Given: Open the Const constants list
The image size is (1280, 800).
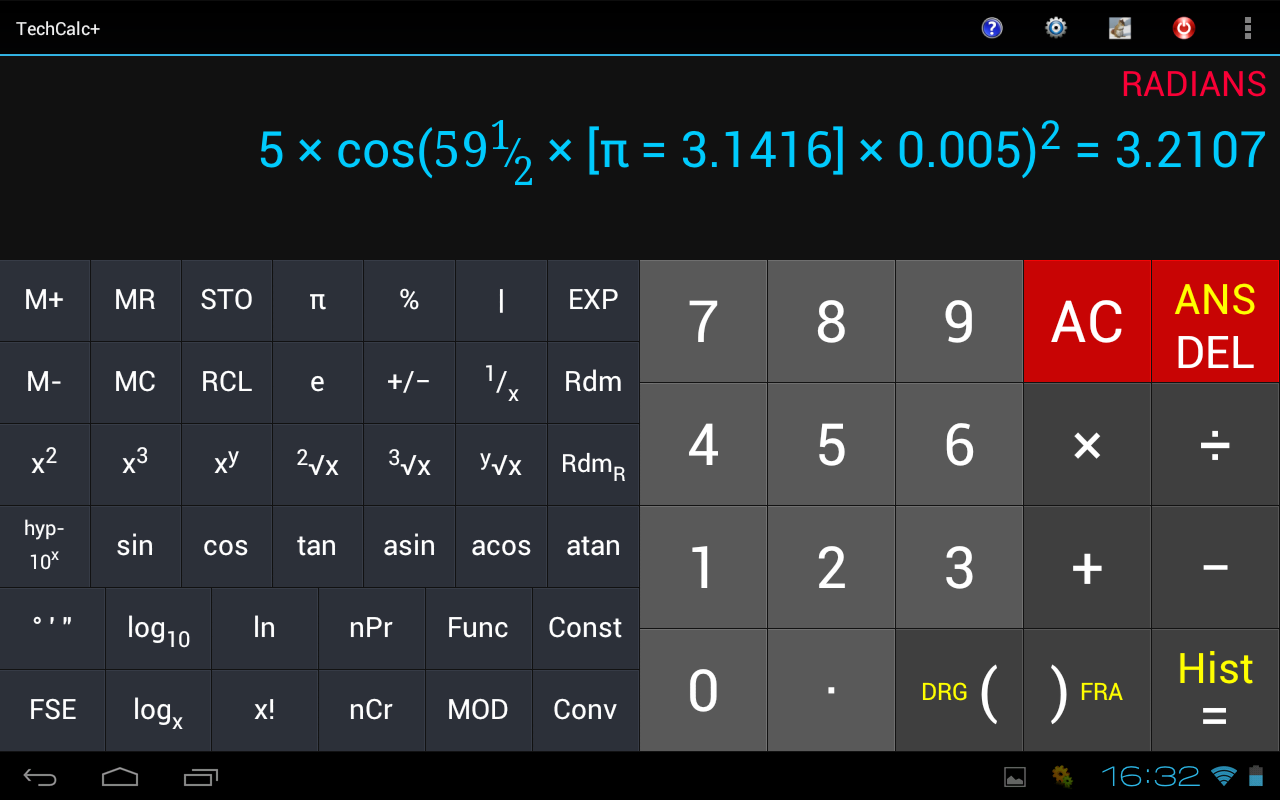Looking at the screenshot, I should click(x=585, y=627).
